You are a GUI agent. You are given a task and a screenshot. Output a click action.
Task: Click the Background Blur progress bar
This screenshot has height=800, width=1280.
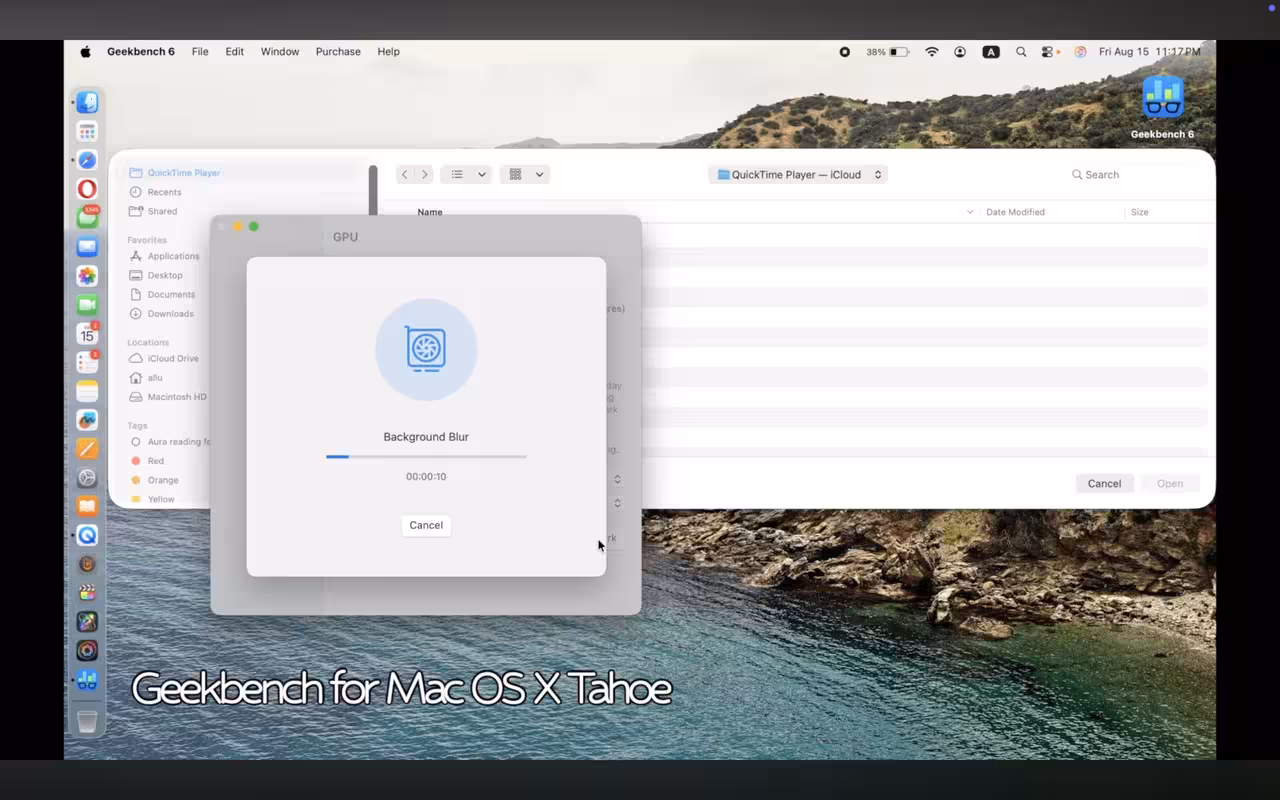pos(426,457)
